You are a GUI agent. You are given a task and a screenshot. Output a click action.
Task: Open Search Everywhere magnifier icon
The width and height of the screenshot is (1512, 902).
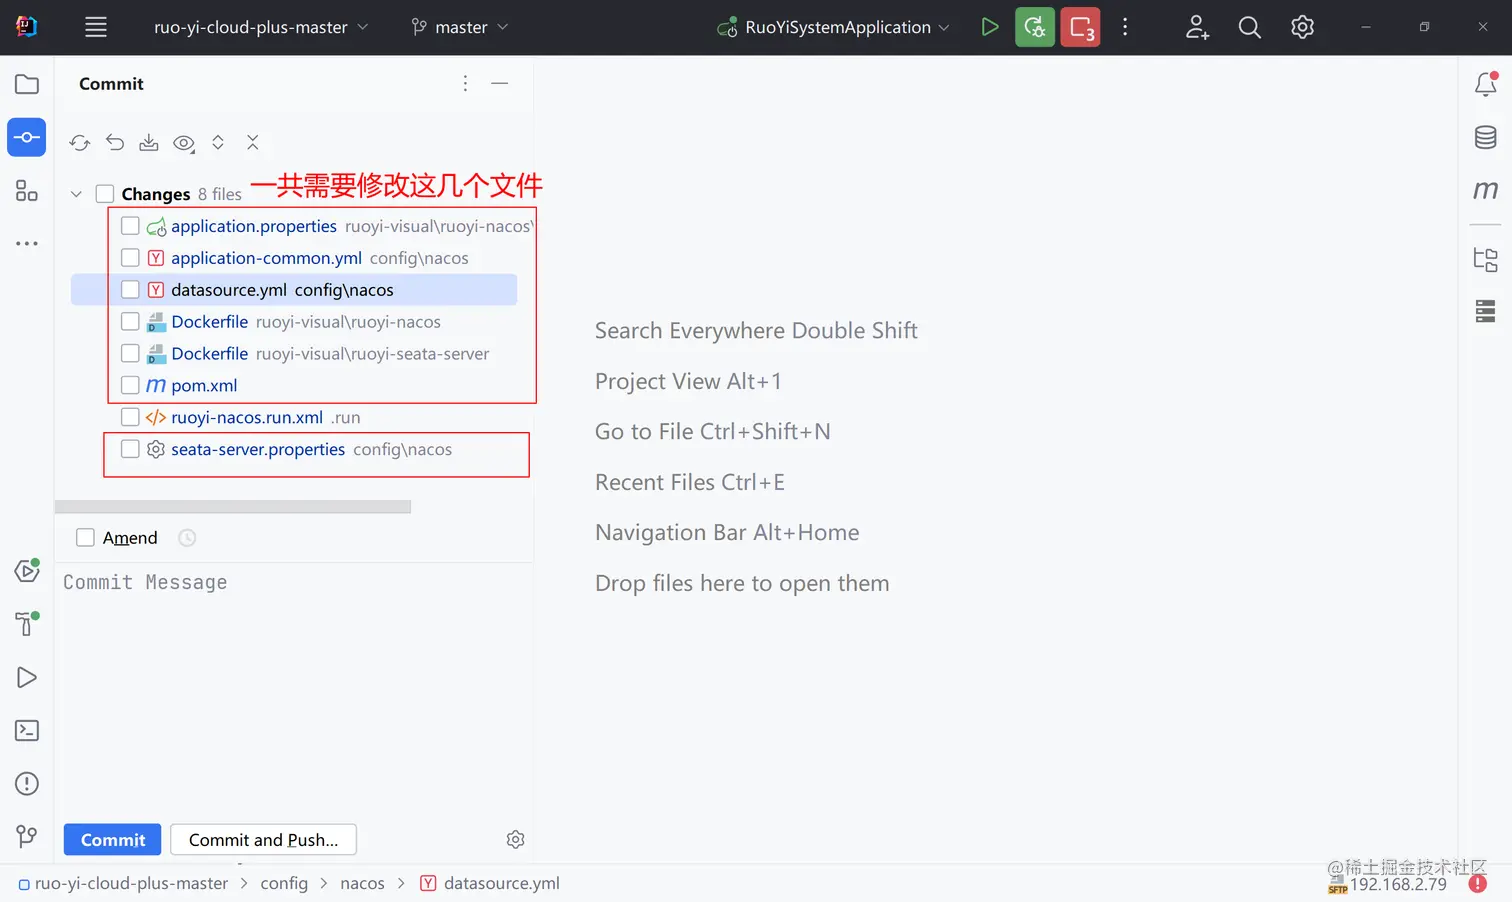[x=1250, y=27]
